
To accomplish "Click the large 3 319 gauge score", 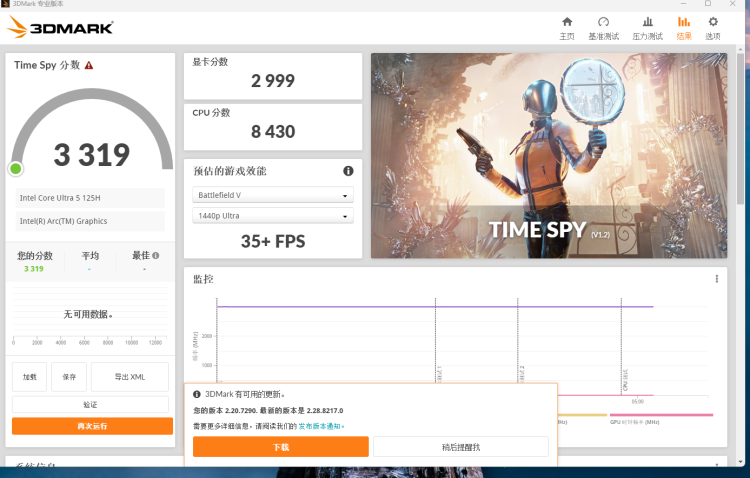I will [92, 155].
